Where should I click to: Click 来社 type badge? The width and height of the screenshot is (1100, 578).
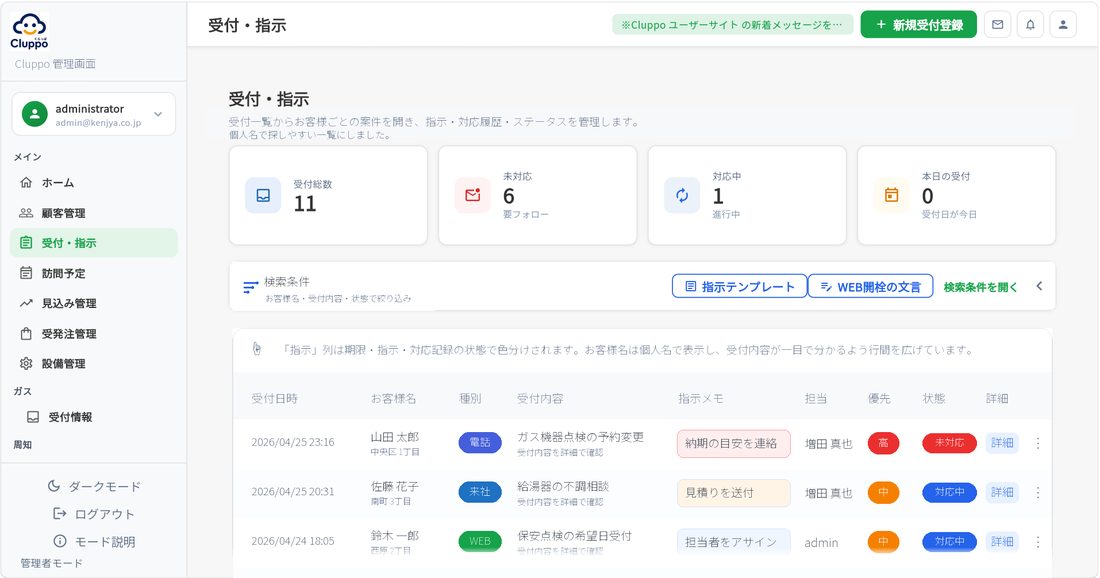click(480, 492)
